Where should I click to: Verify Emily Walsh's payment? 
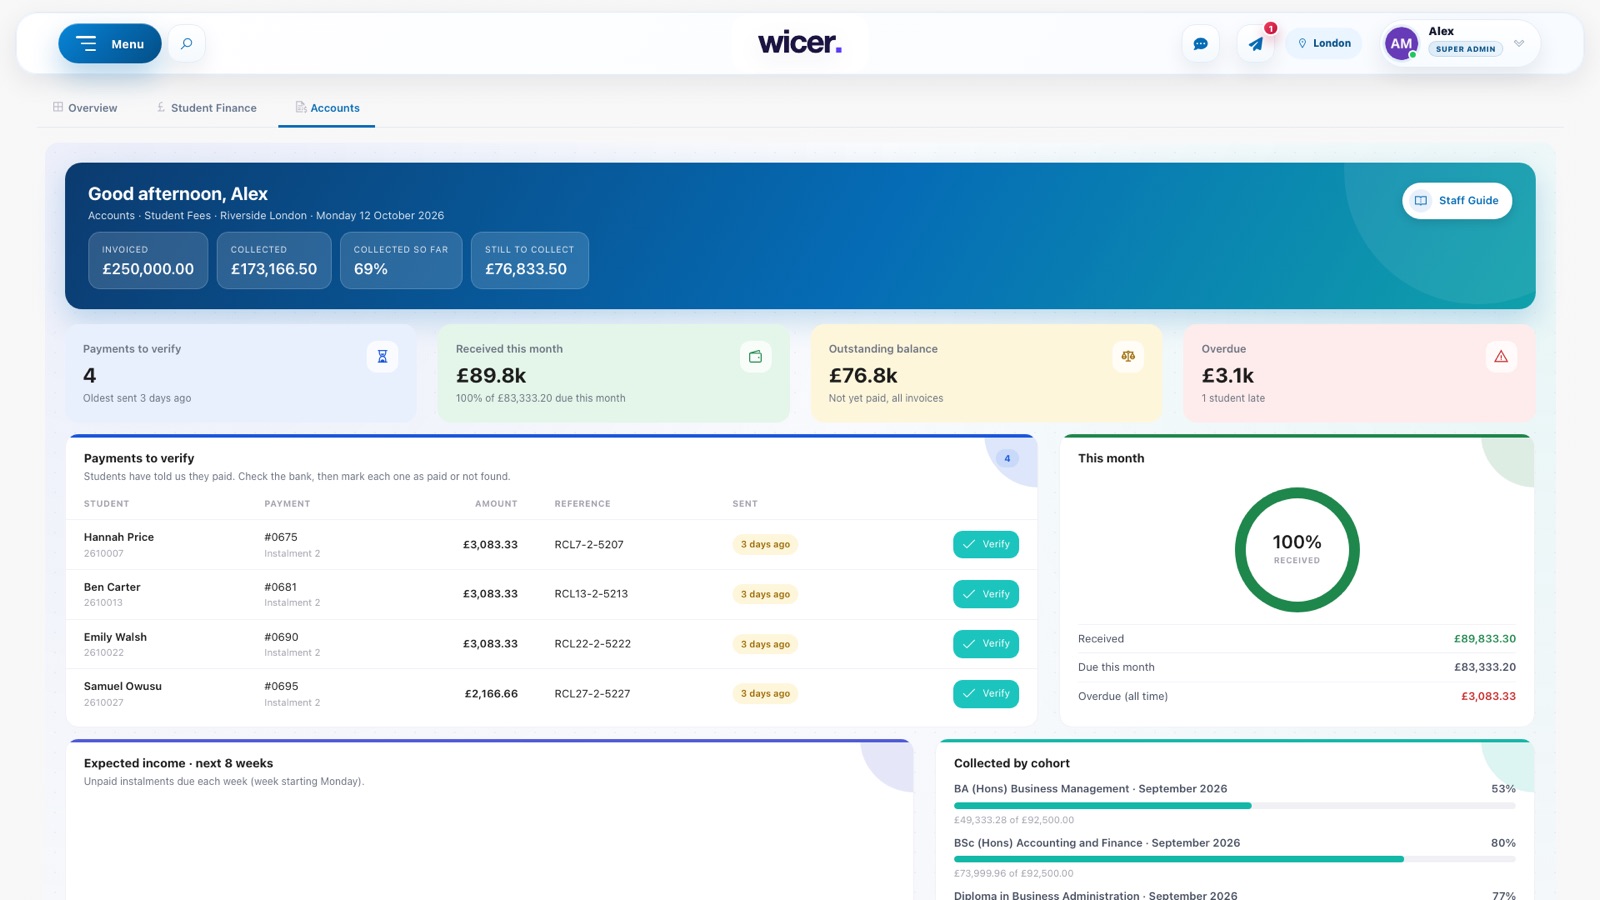coord(986,644)
